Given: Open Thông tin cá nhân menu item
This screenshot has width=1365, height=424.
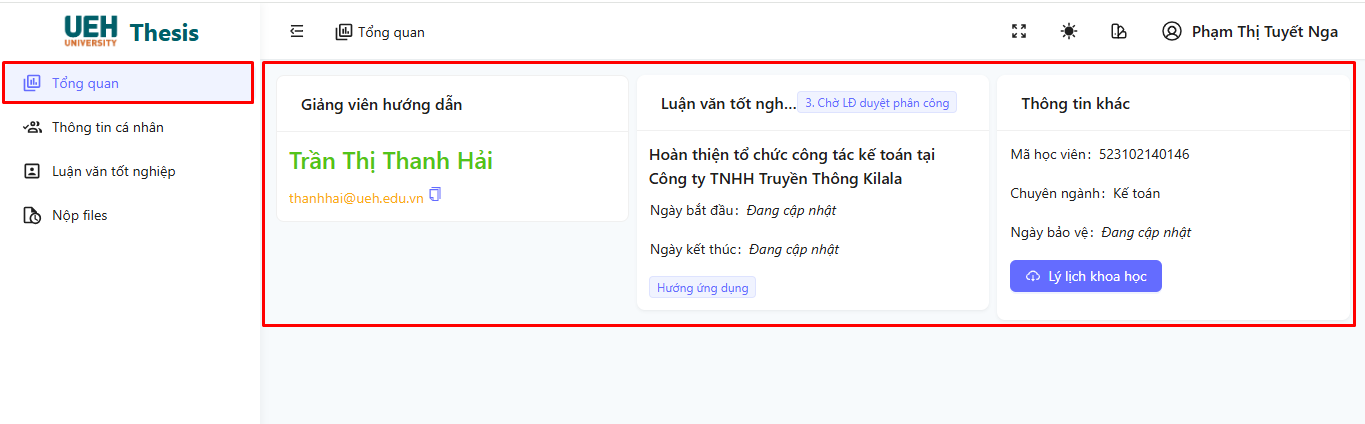Looking at the screenshot, I should [108, 127].
